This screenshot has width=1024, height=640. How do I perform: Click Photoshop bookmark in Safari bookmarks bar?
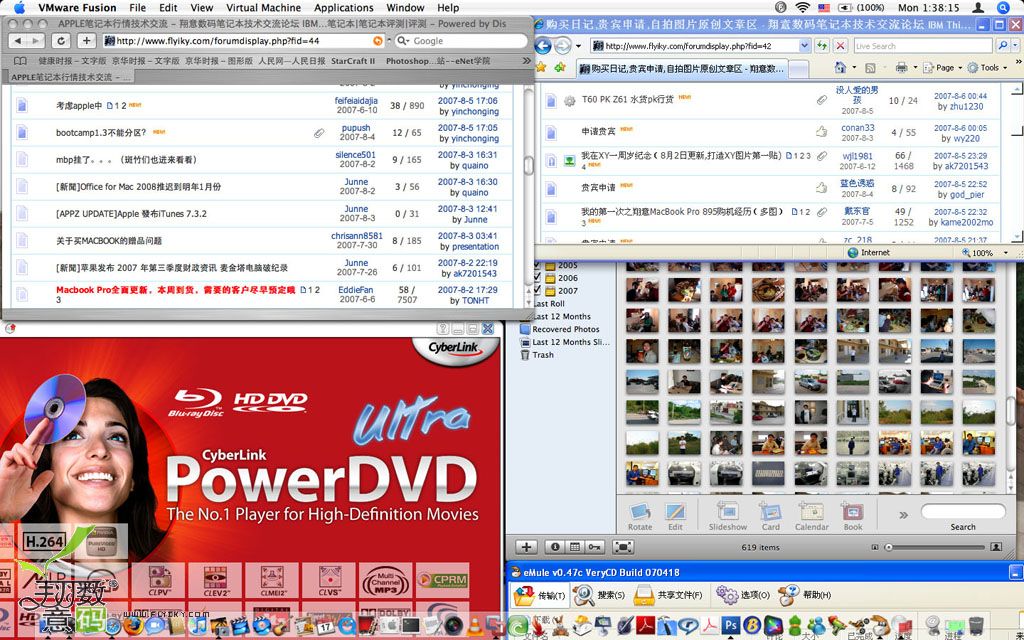[x=438, y=61]
